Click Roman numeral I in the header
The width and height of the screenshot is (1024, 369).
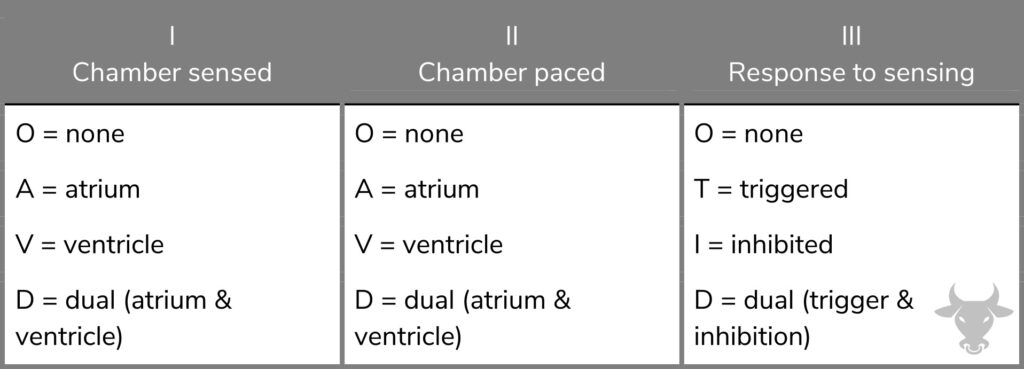tap(172, 37)
